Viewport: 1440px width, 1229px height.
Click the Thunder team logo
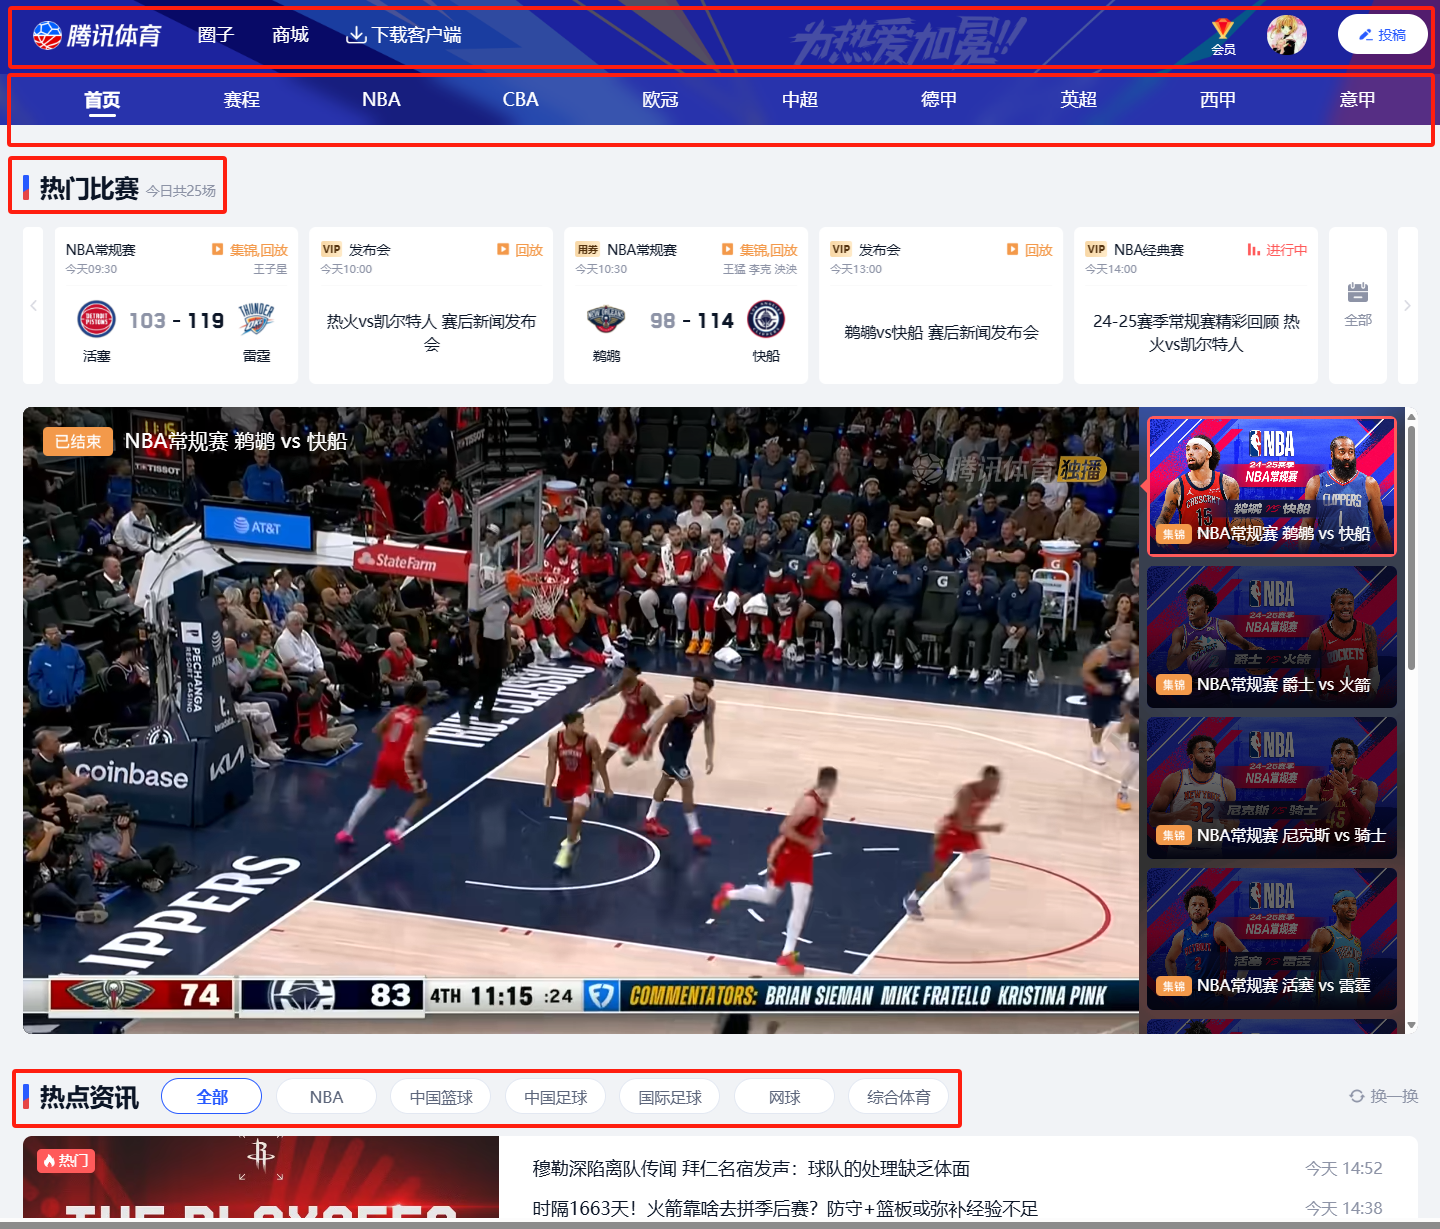tap(256, 320)
